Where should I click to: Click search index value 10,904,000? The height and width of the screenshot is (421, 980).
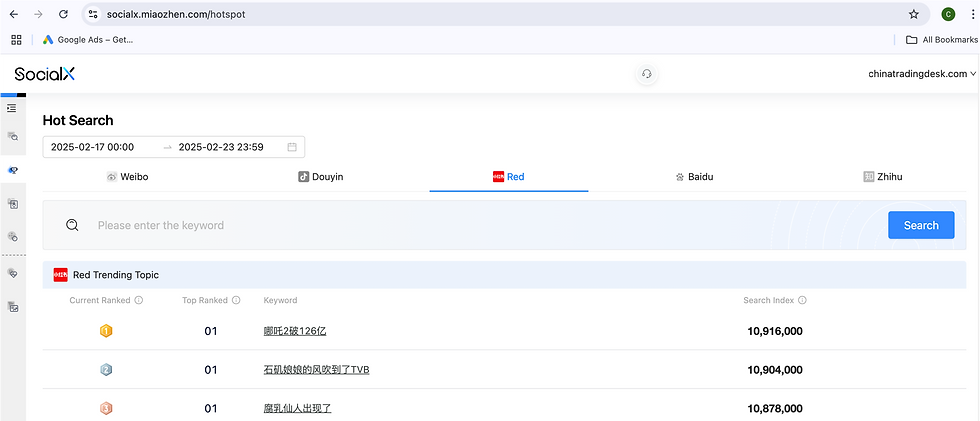click(x=775, y=370)
